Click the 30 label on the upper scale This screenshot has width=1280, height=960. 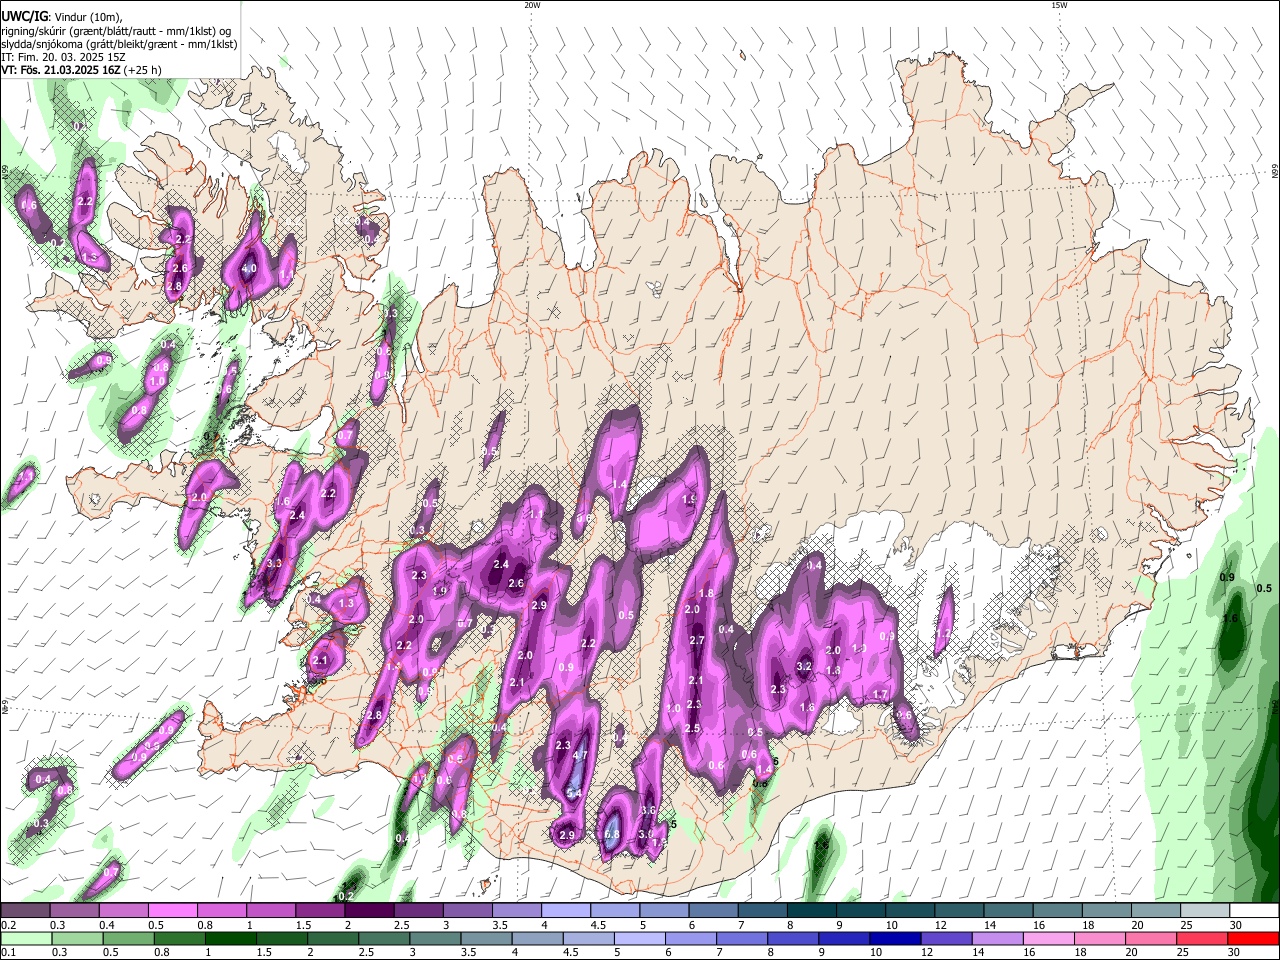pyautogui.click(x=1236, y=925)
